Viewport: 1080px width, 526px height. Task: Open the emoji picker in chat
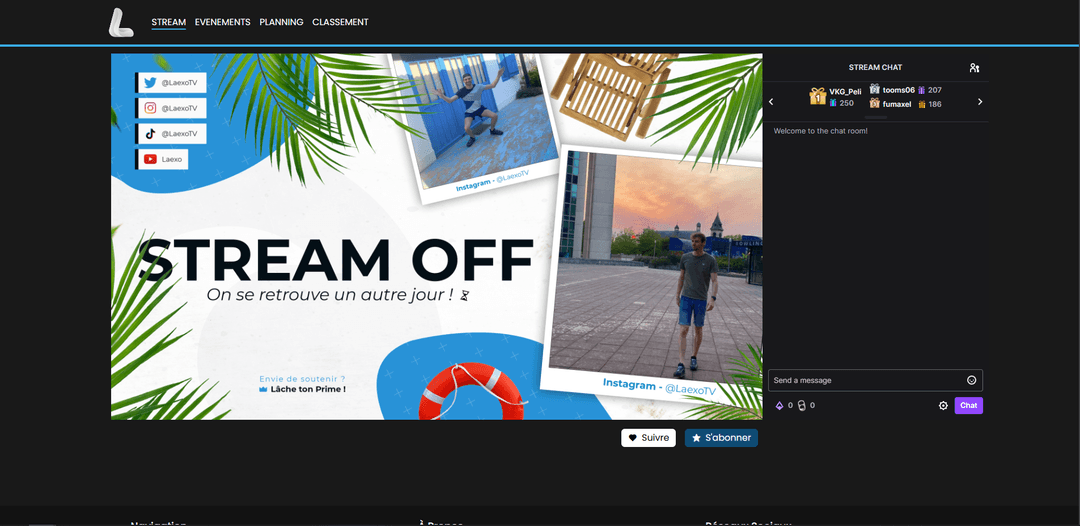971,380
